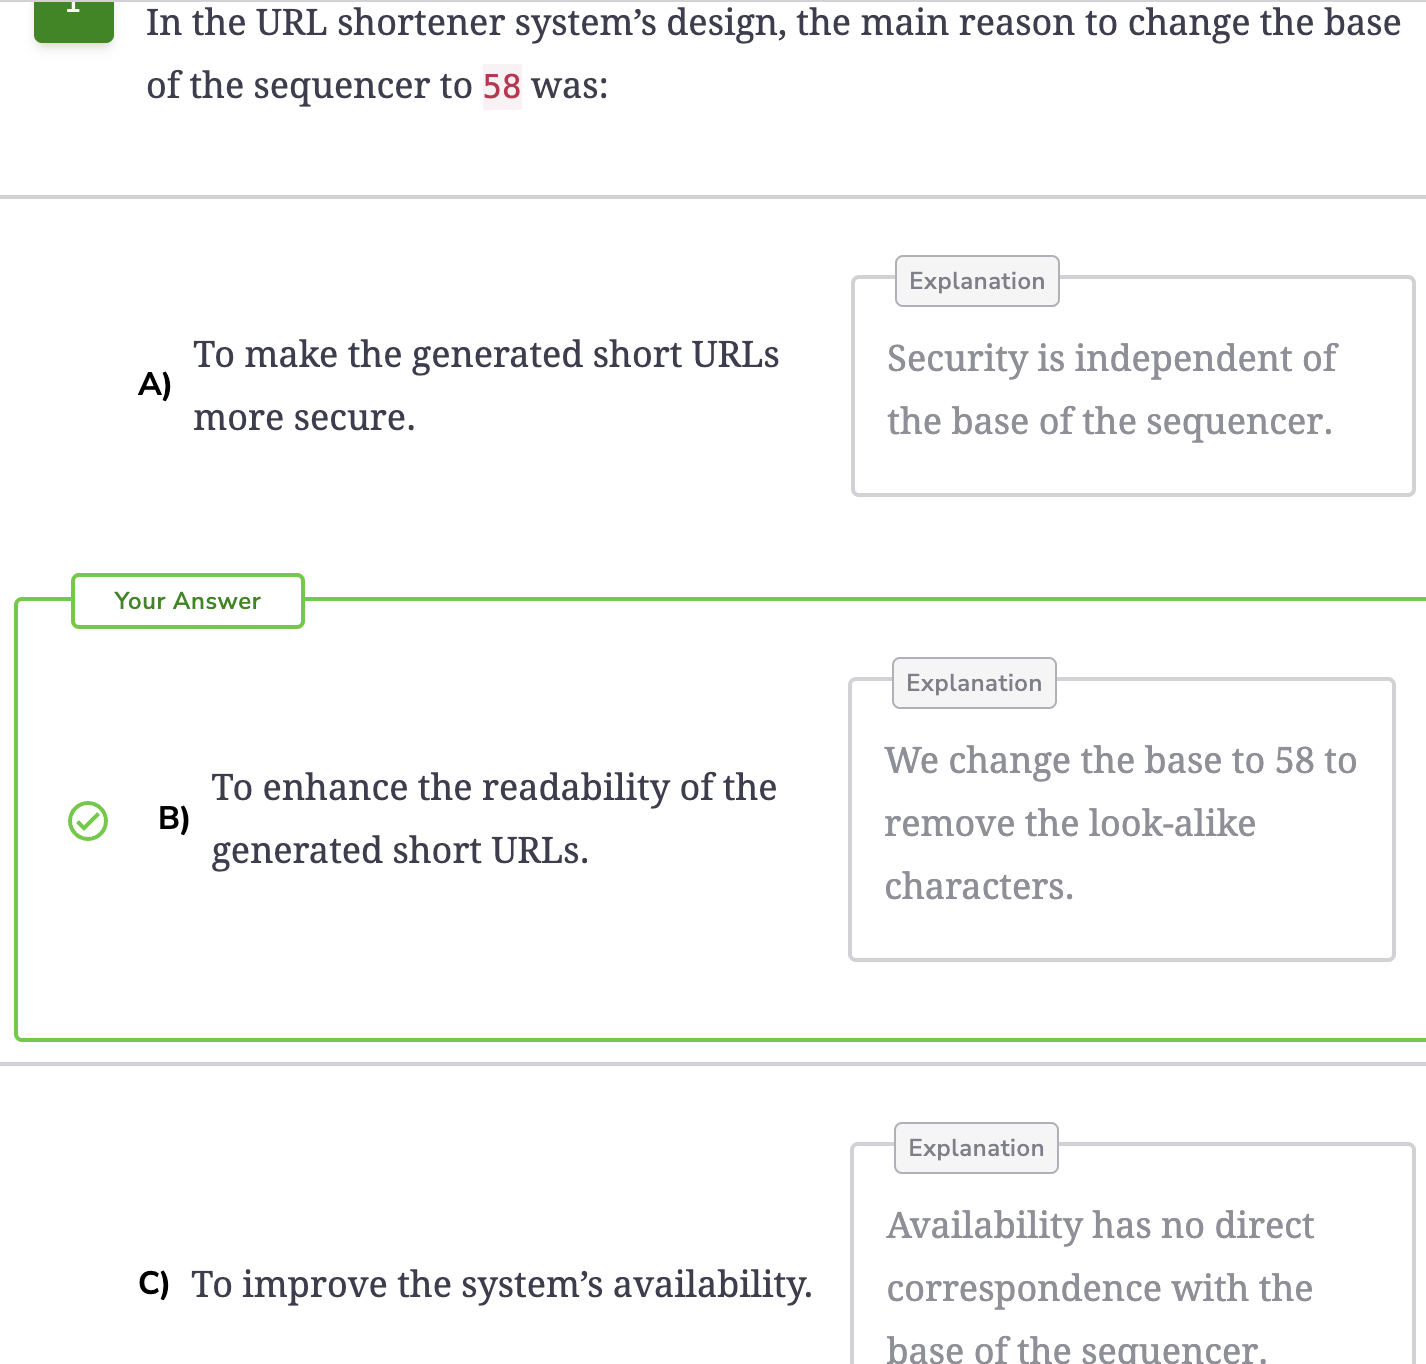Open the Explanation tag for option C
1426x1364 pixels.
(976, 1148)
